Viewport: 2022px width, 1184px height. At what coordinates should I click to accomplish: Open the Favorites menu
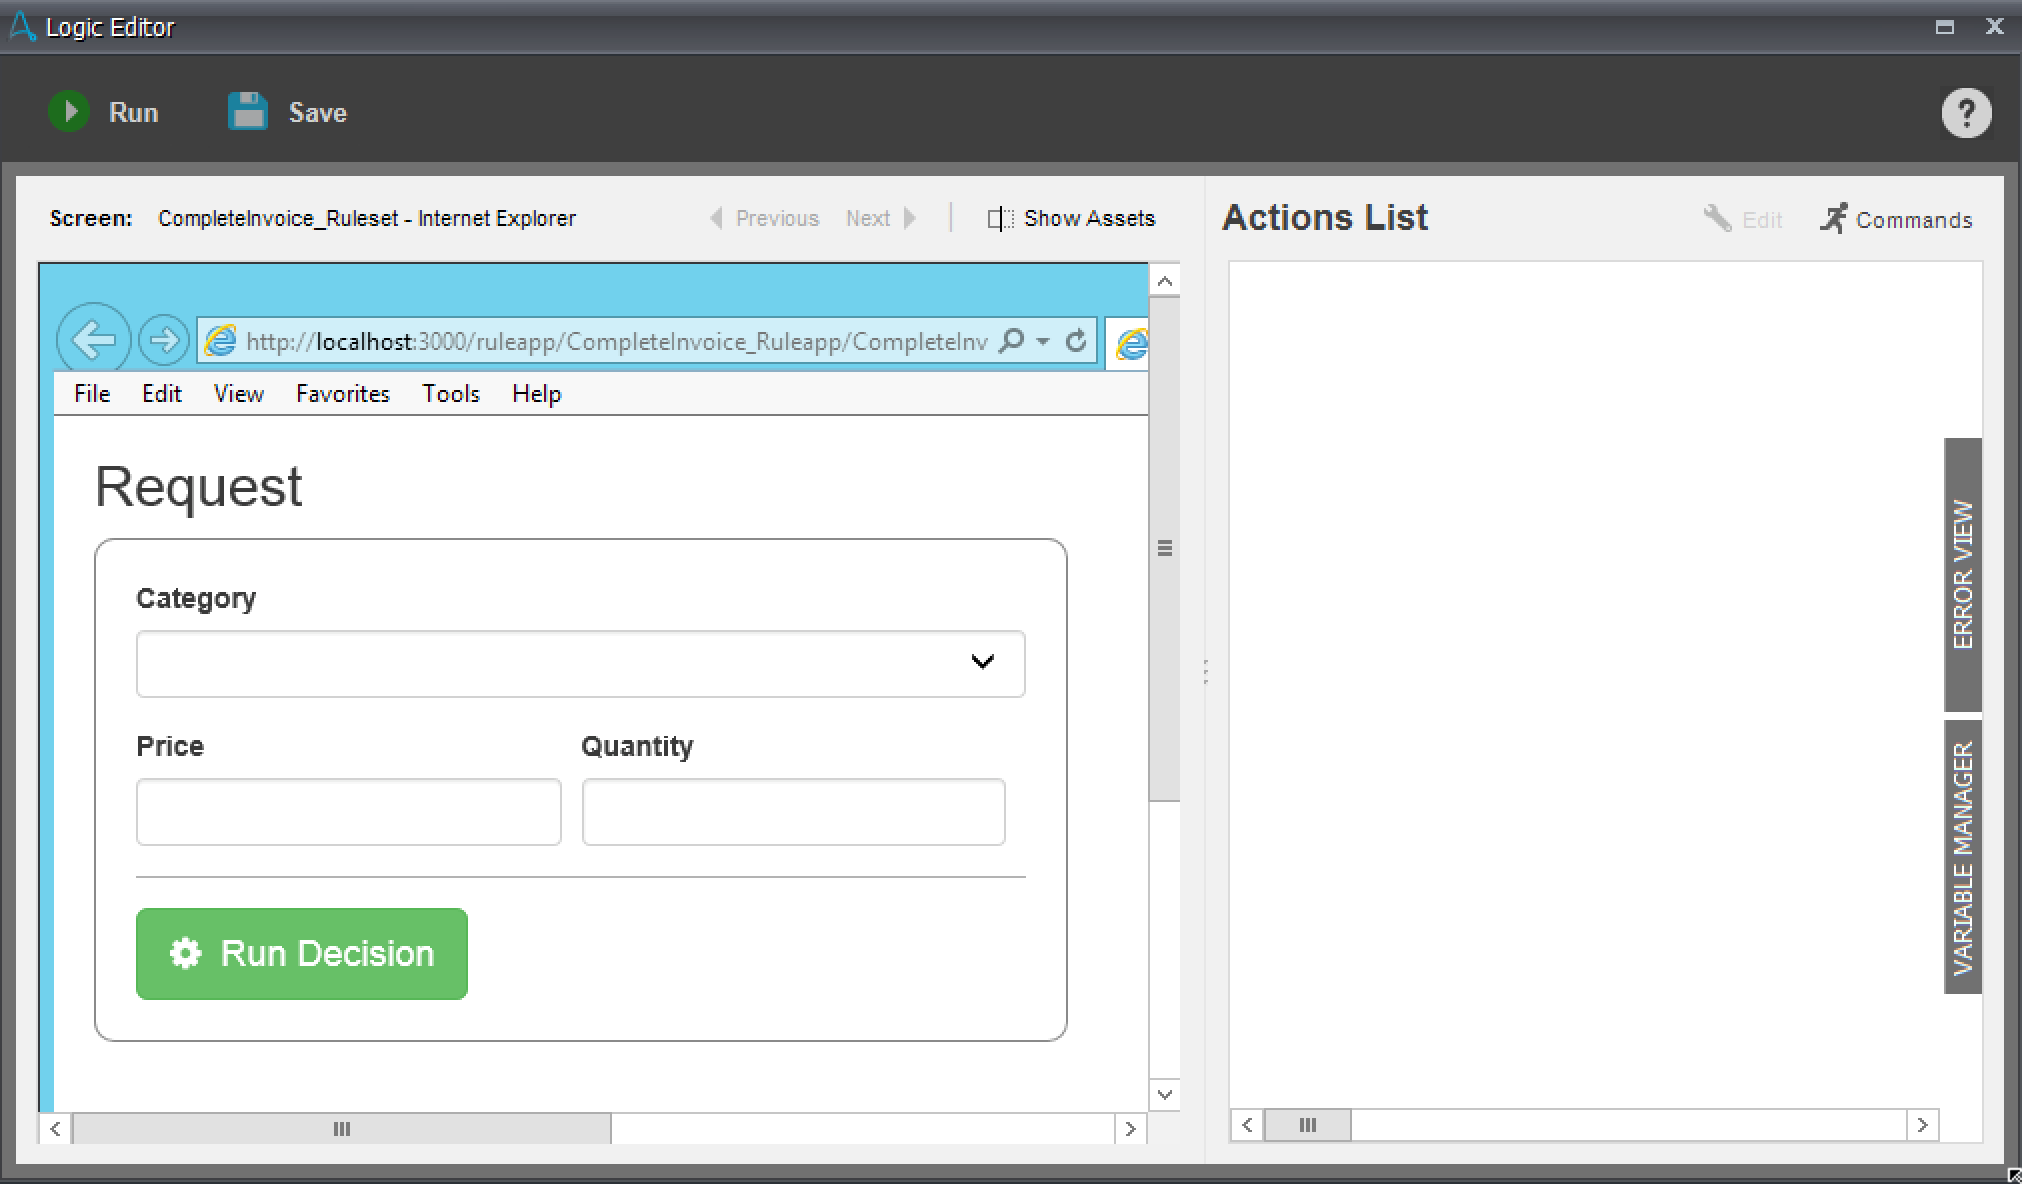tap(342, 394)
